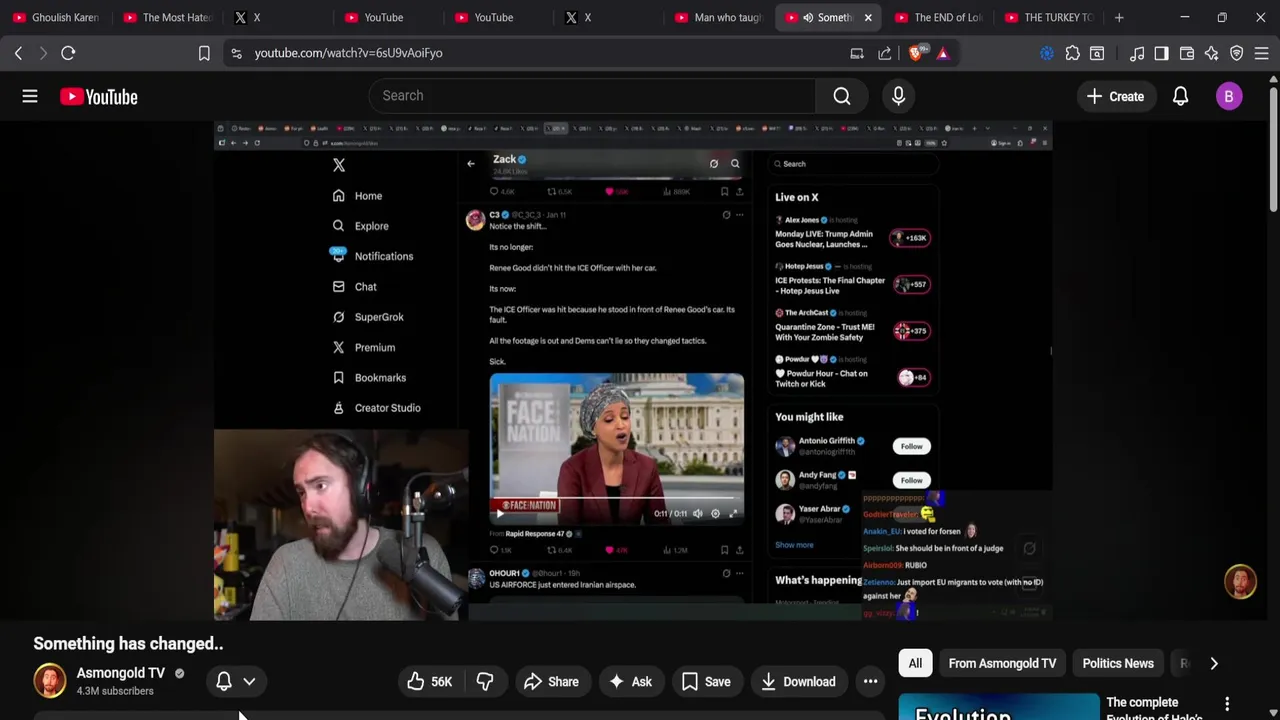Open YouTube notifications bell in header
The height and width of the screenshot is (720, 1280).
click(1180, 96)
